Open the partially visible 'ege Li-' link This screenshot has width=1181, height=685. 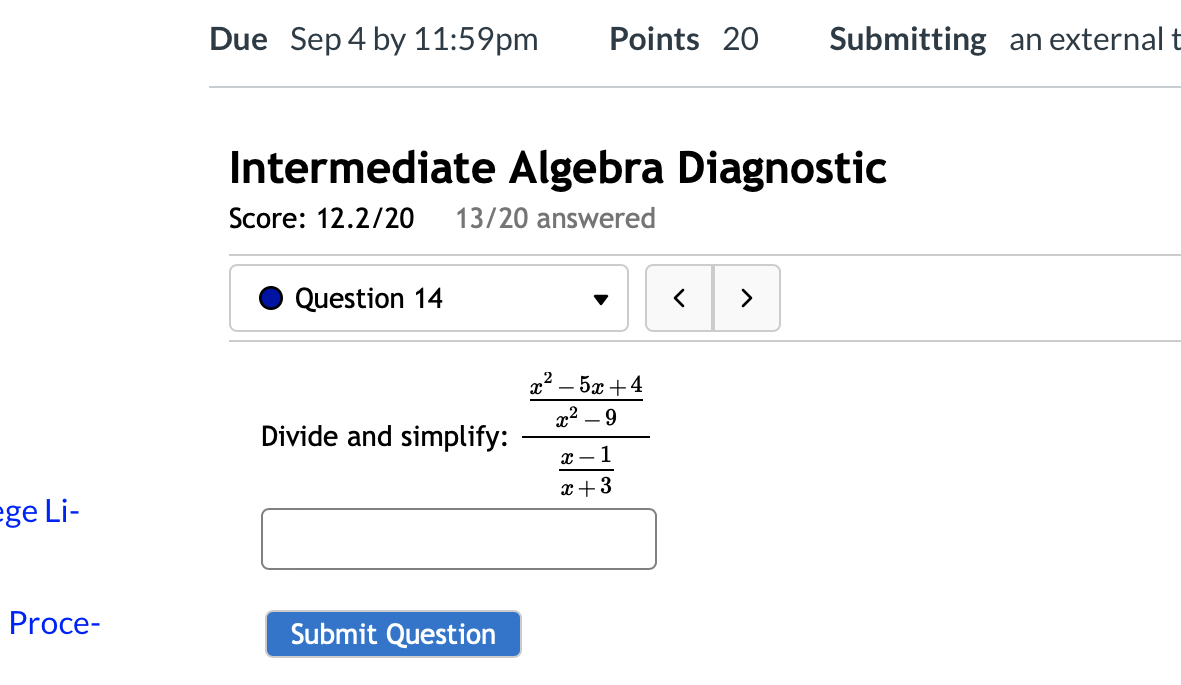[40, 512]
